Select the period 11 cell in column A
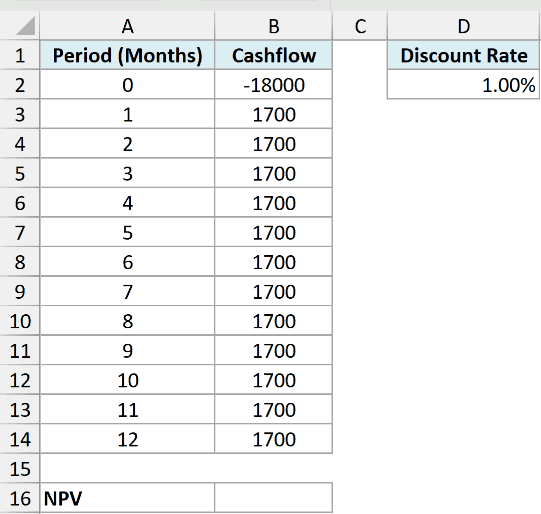541x514 pixels. point(127,410)
